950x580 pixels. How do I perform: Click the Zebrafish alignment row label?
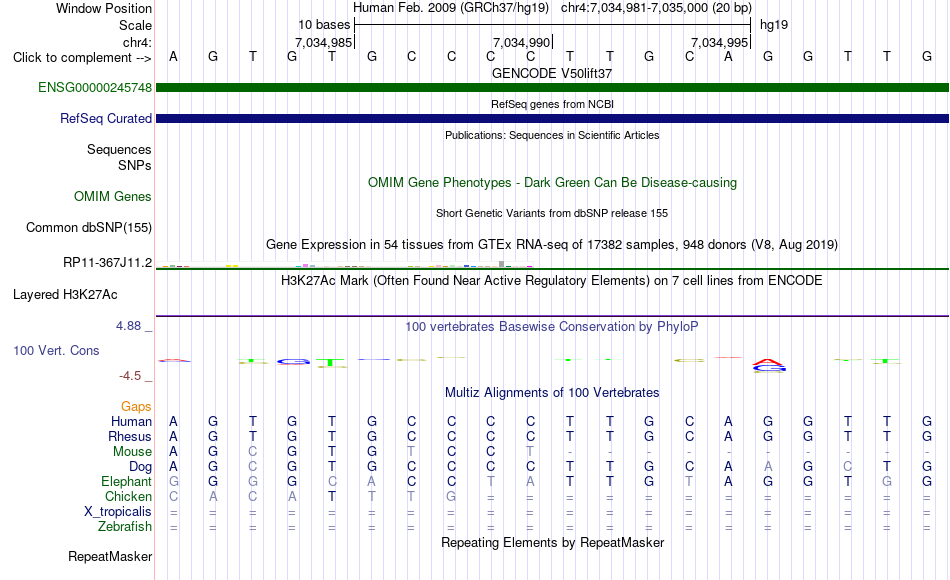click(x=125, y=527)
